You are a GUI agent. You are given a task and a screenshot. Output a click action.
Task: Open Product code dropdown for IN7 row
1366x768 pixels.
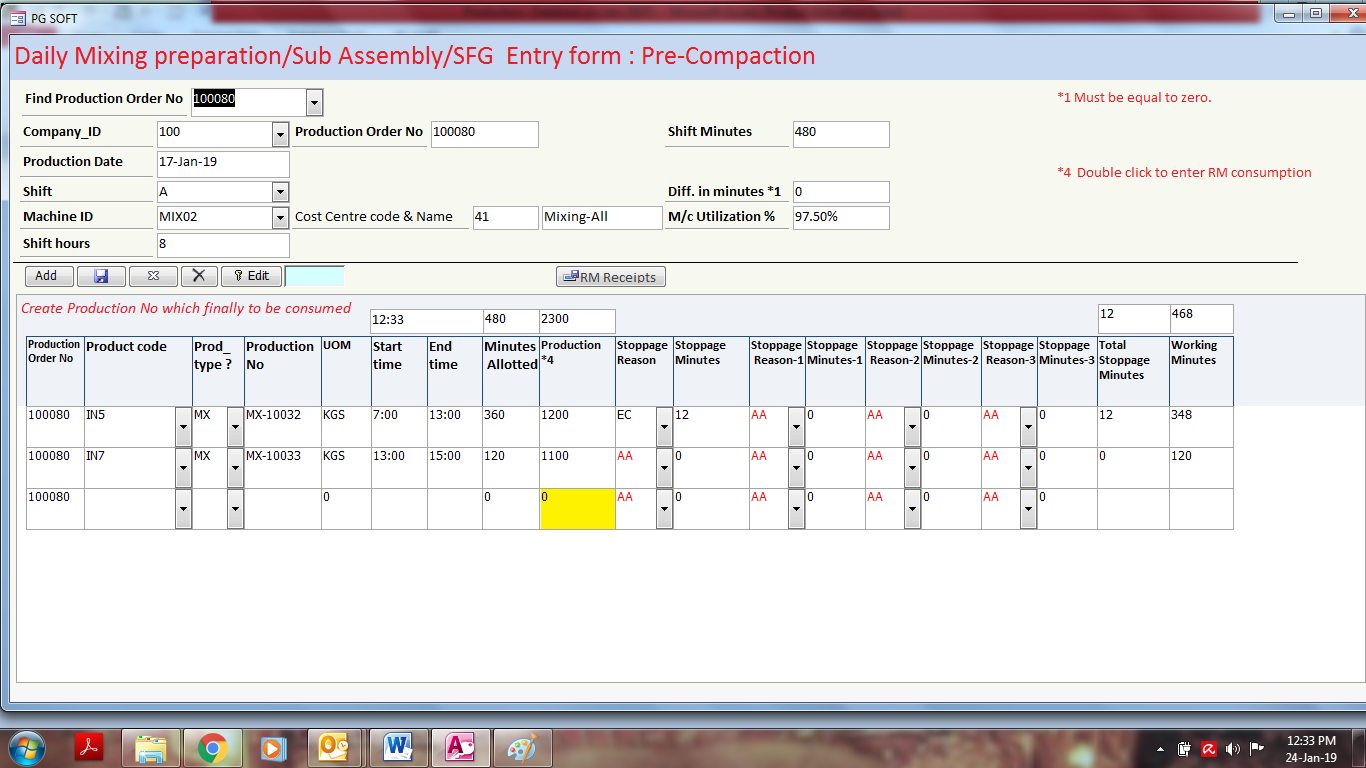click(x=183, y=468)
